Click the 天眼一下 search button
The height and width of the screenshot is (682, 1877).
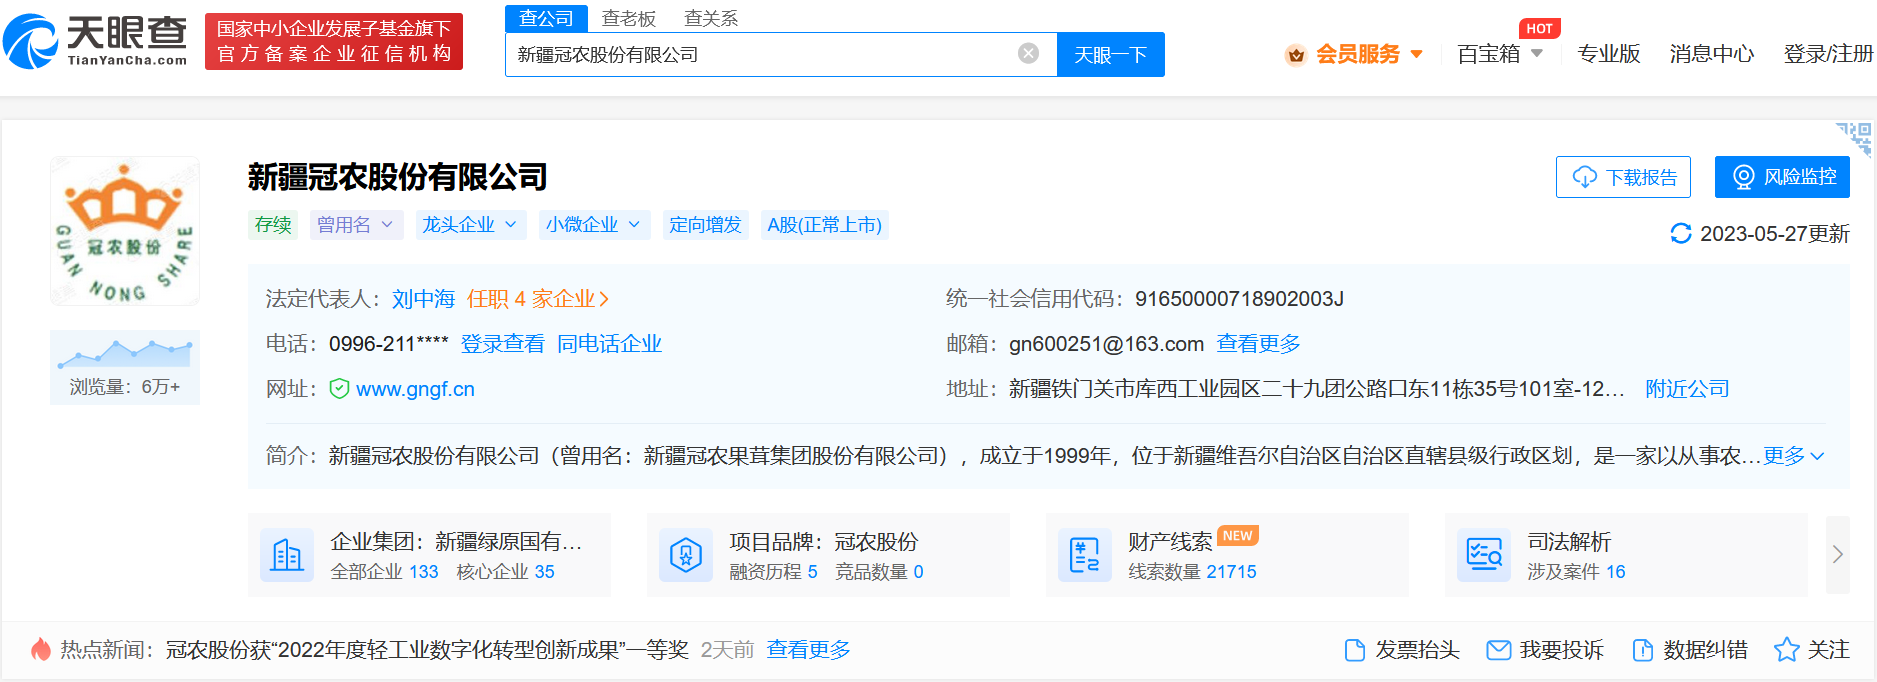[1110, 55]
